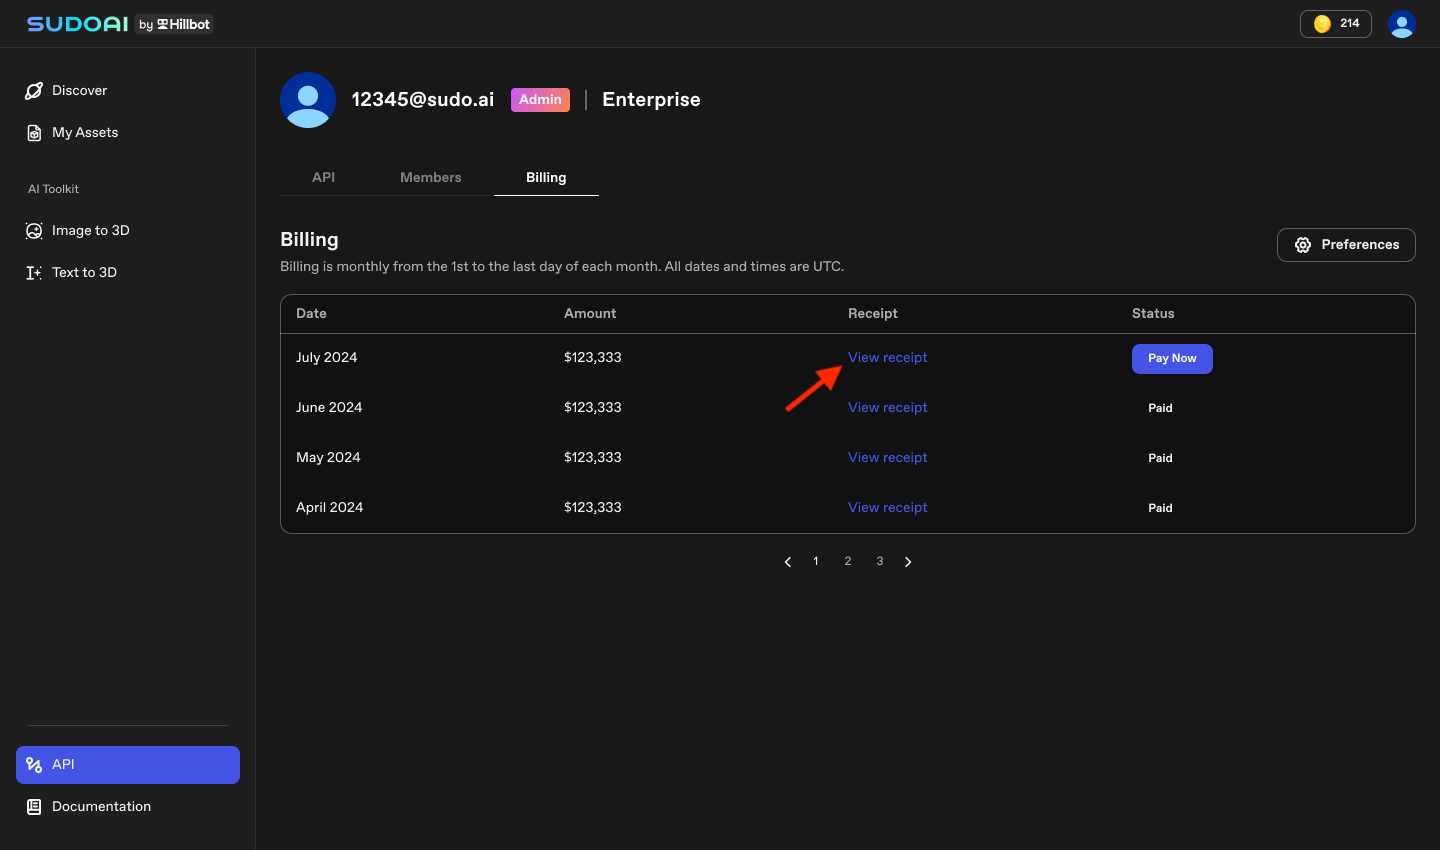
Task: Open the user profile avatar in header
Action: (x=1402, y=24)
